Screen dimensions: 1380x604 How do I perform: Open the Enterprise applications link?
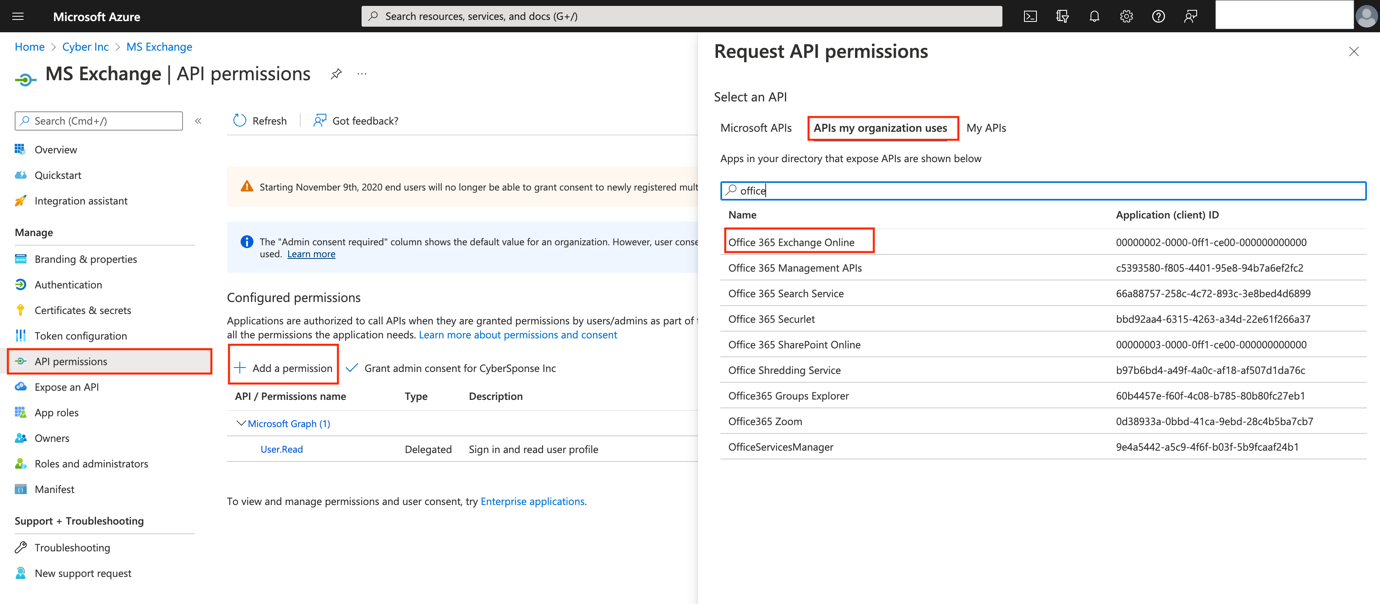[x=532, y=501]
